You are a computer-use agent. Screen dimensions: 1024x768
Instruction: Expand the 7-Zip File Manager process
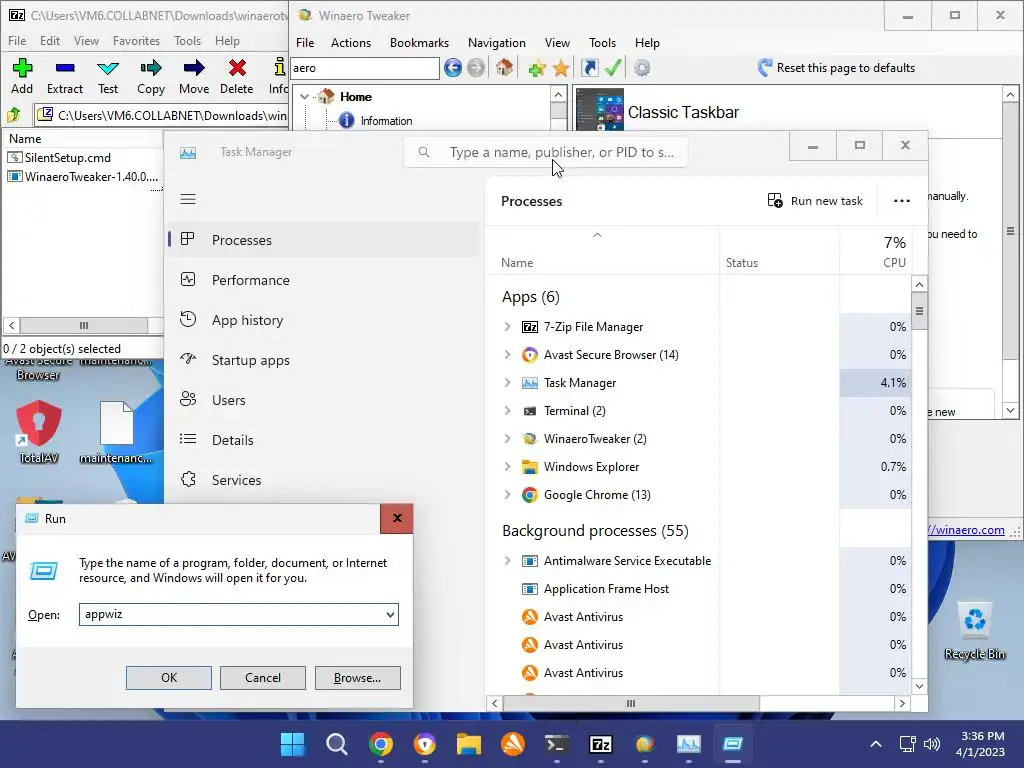[x=507, y=327]
